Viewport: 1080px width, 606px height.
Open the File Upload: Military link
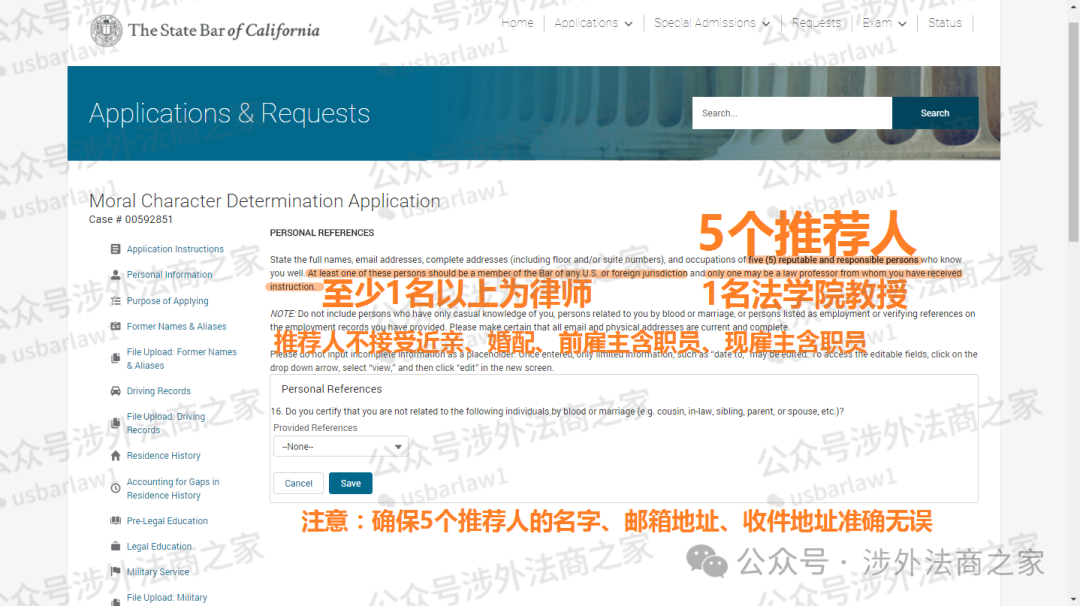[x=167, y=598]
